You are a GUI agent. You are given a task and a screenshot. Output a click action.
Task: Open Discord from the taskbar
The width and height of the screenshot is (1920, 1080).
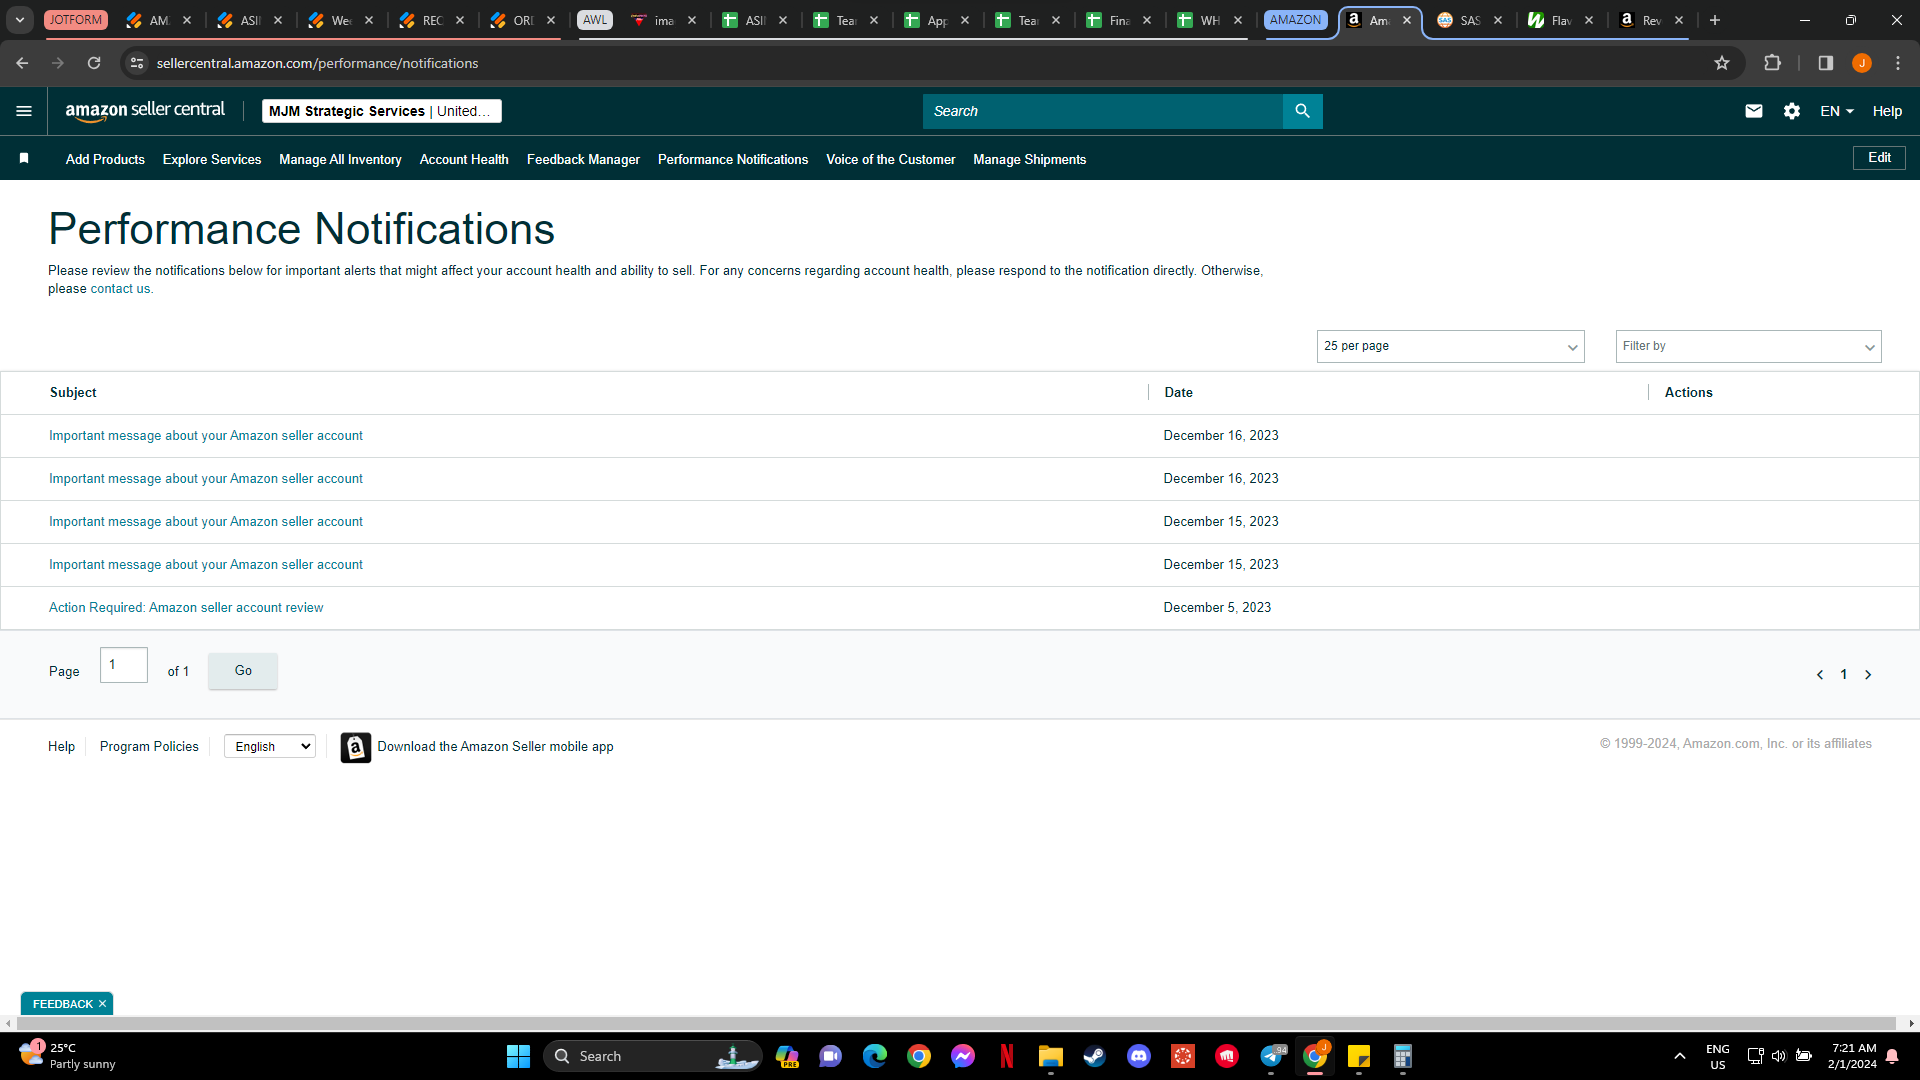pyautogui.click(x=1139, y=1056)
